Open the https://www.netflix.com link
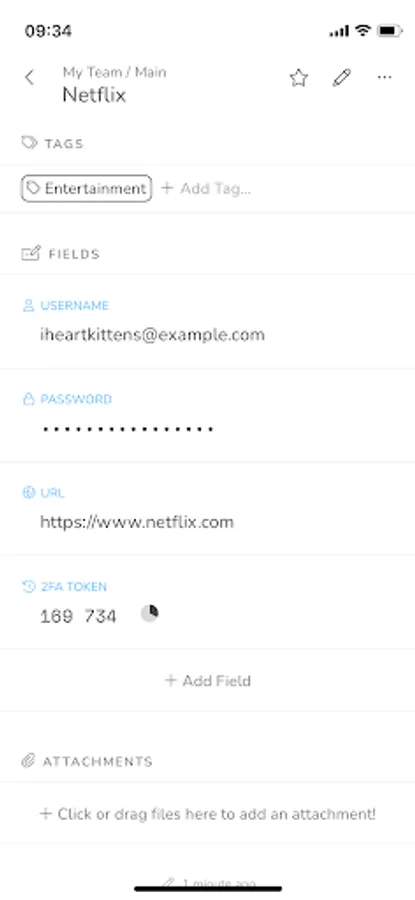This screenshot has width=415, height=900. click(137, 522)
